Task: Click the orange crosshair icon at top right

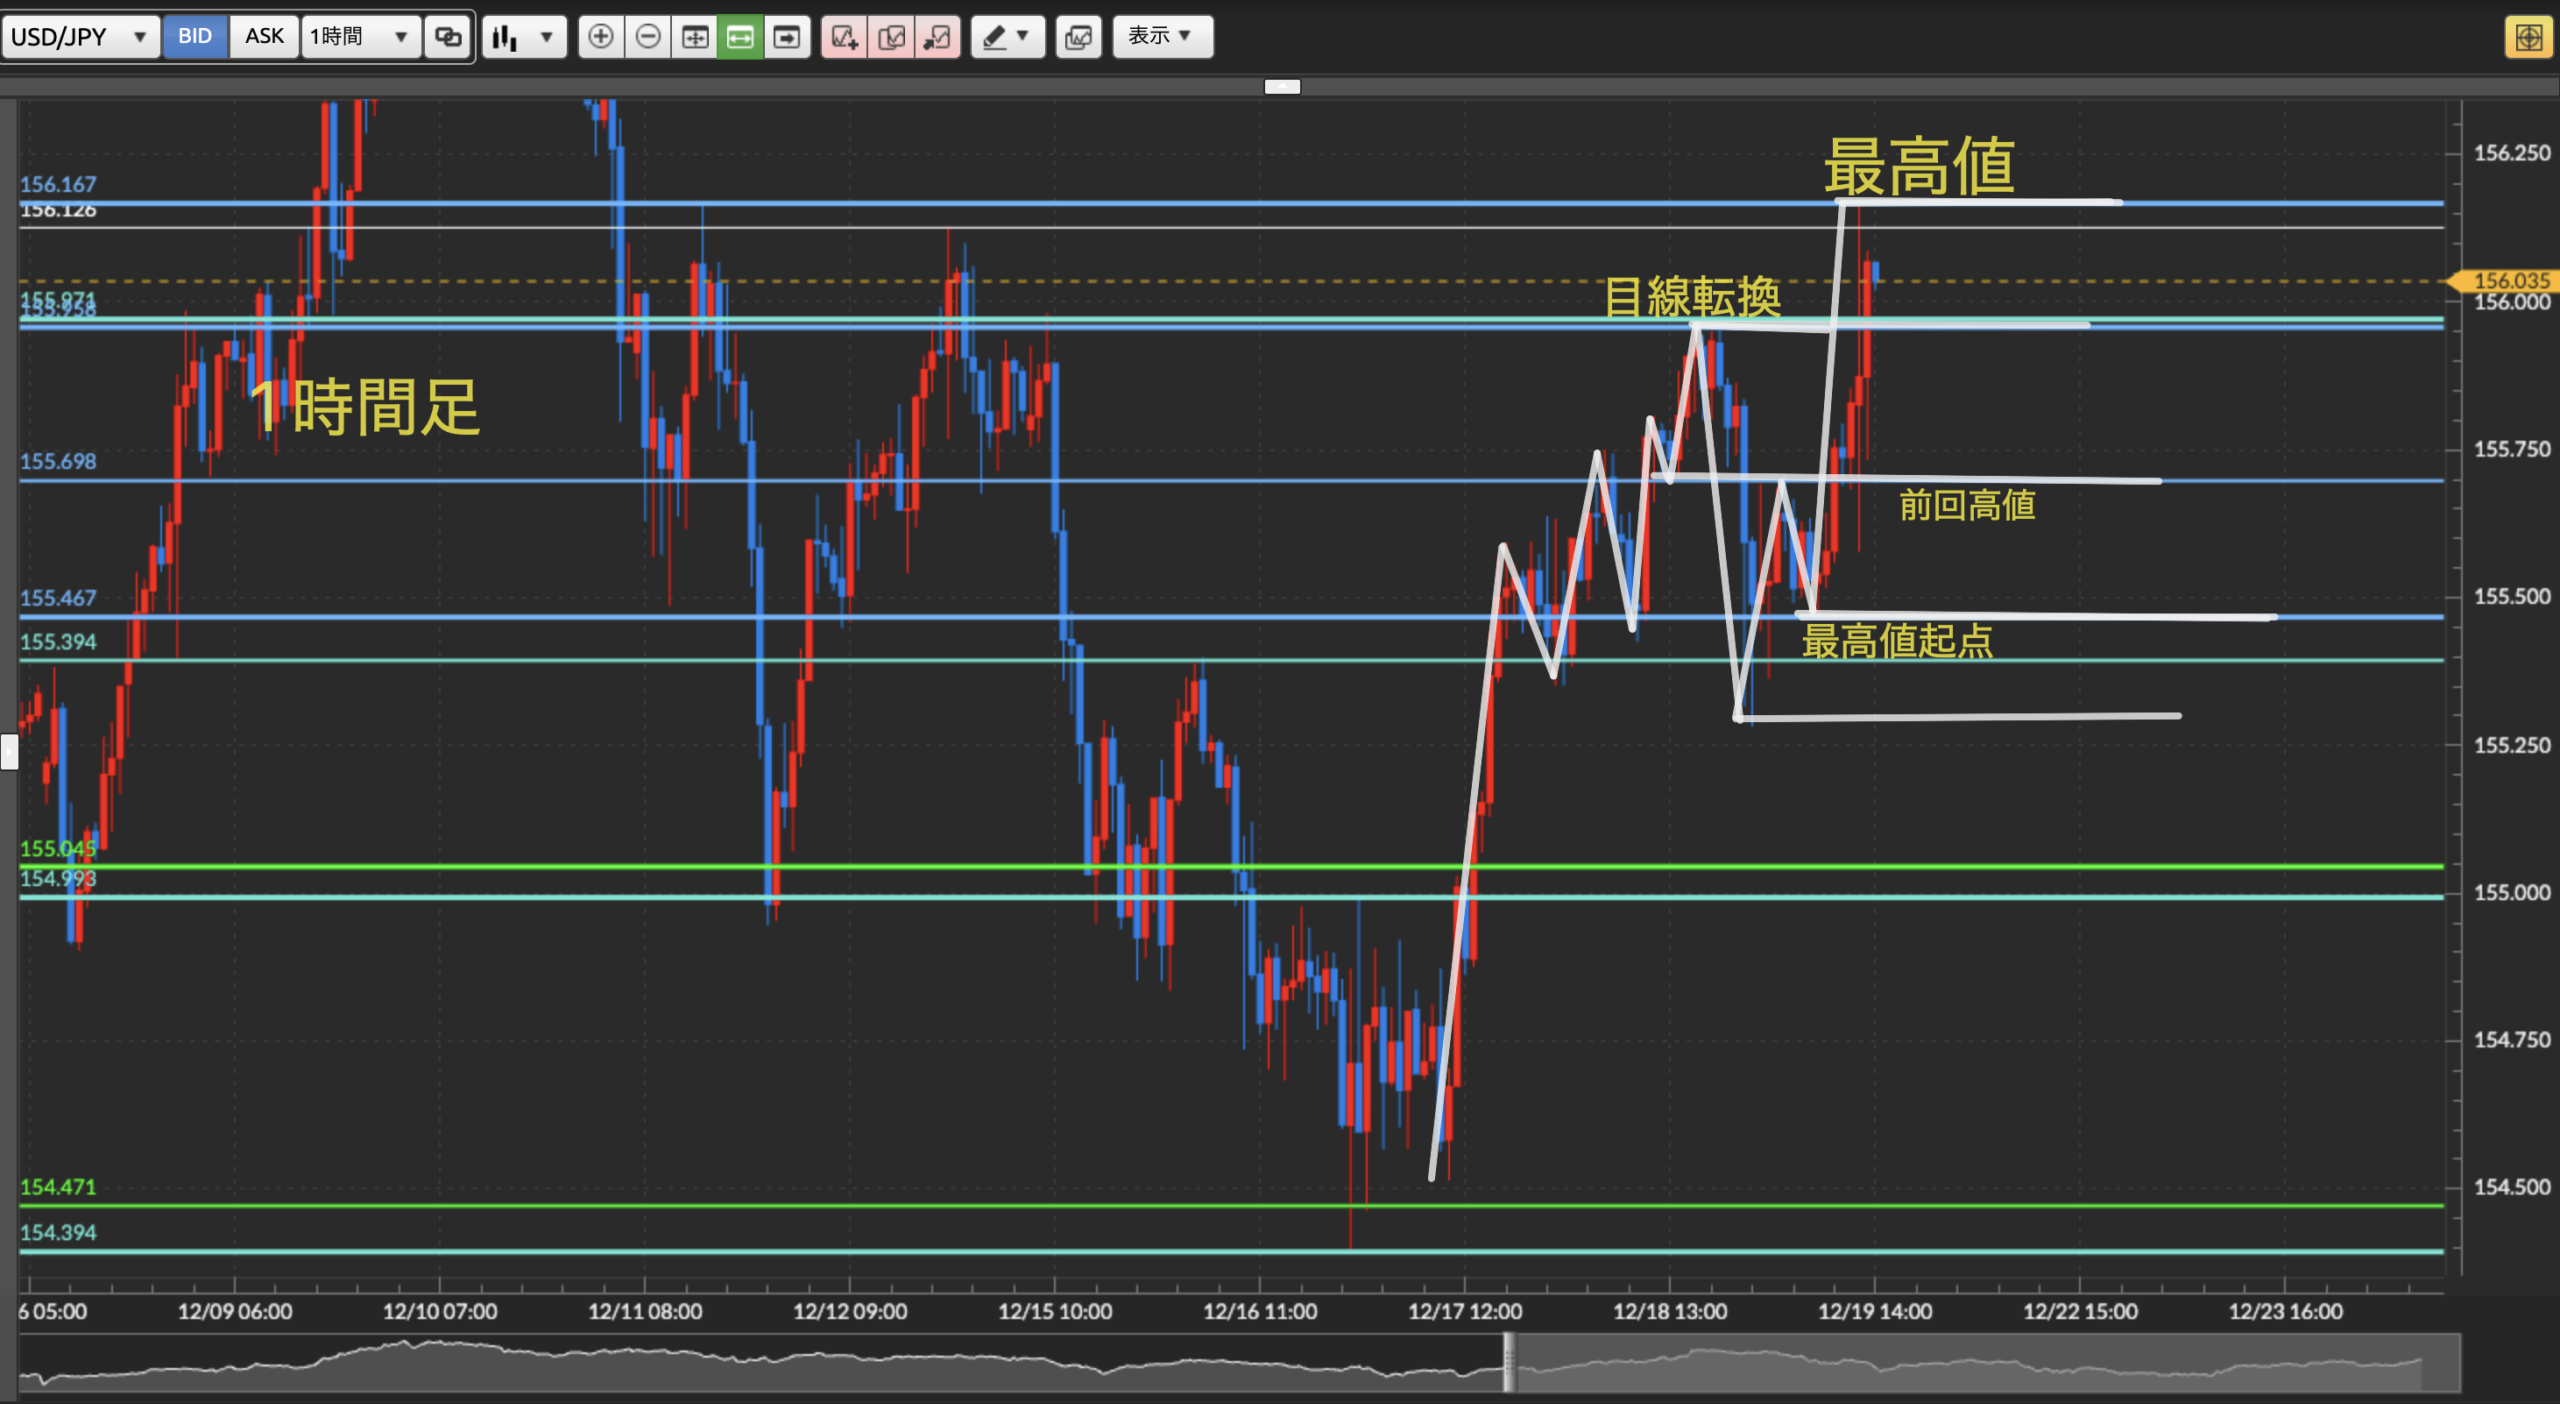Action: [x=2528, y=38]
